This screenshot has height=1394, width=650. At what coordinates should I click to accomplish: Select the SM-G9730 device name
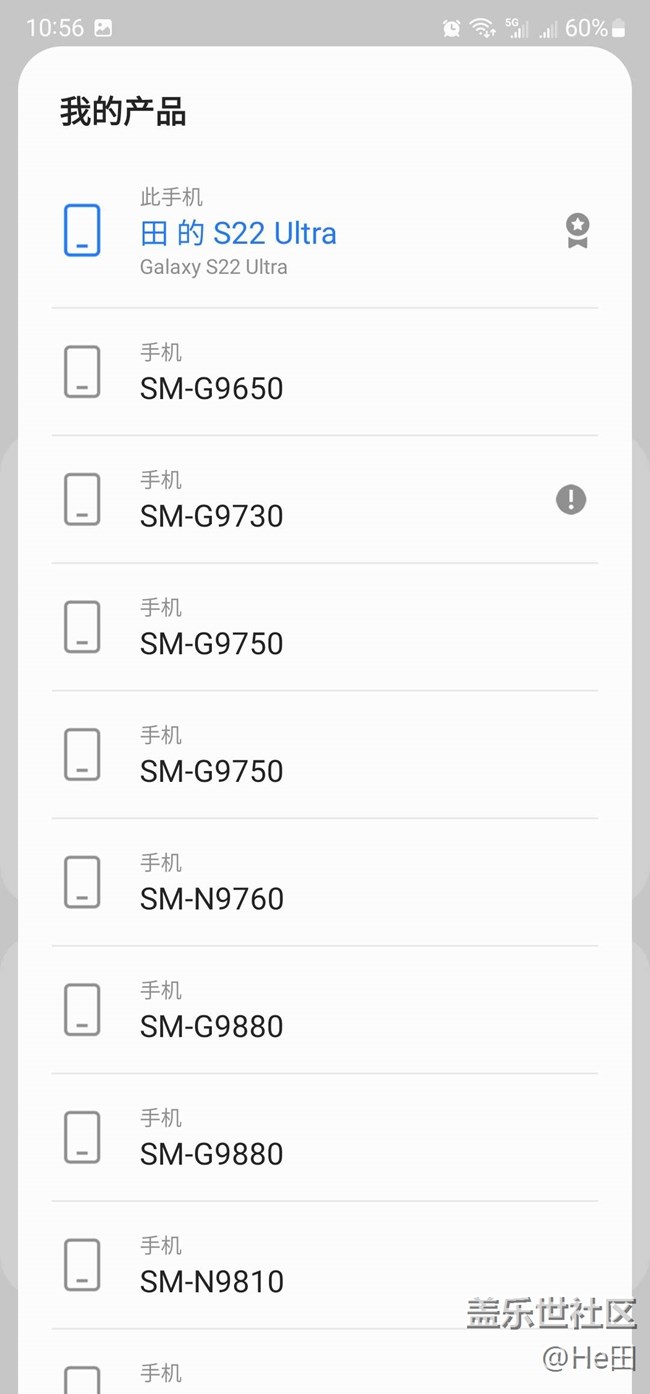click(212, 516)
